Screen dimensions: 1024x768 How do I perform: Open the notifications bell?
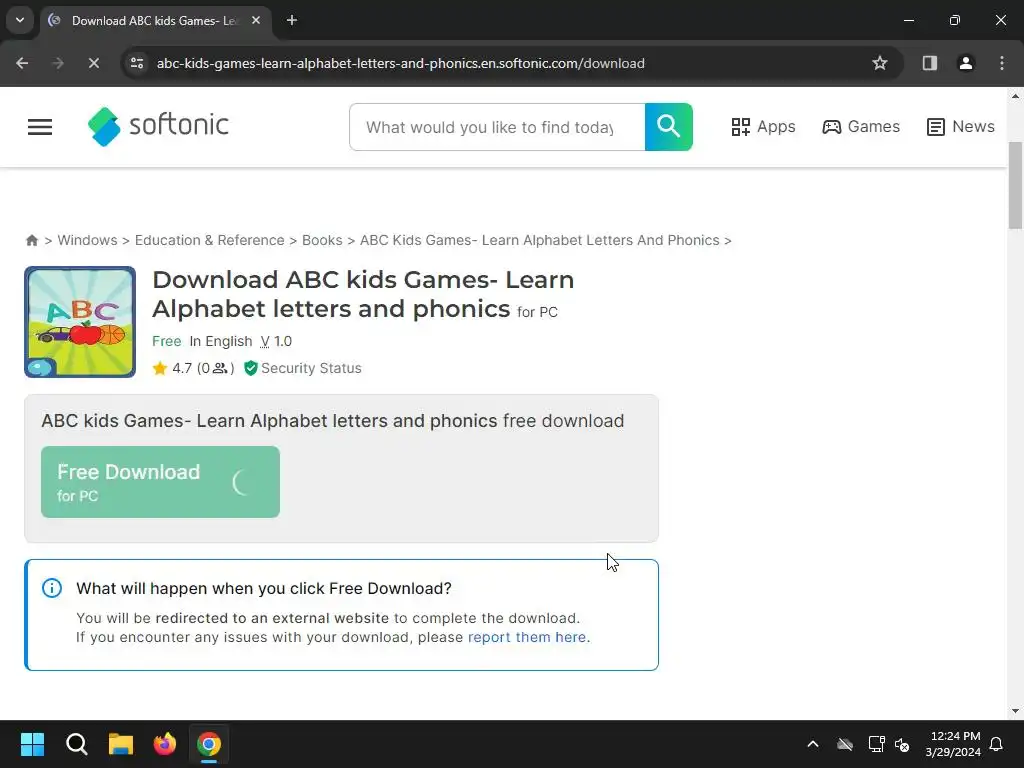coord(997,744)
